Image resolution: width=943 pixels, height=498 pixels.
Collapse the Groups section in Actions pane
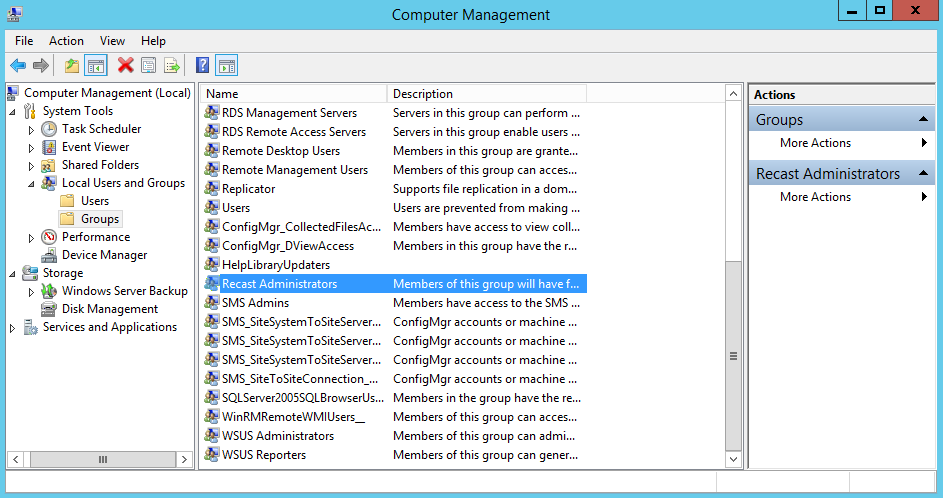click(x=923, y=119)
